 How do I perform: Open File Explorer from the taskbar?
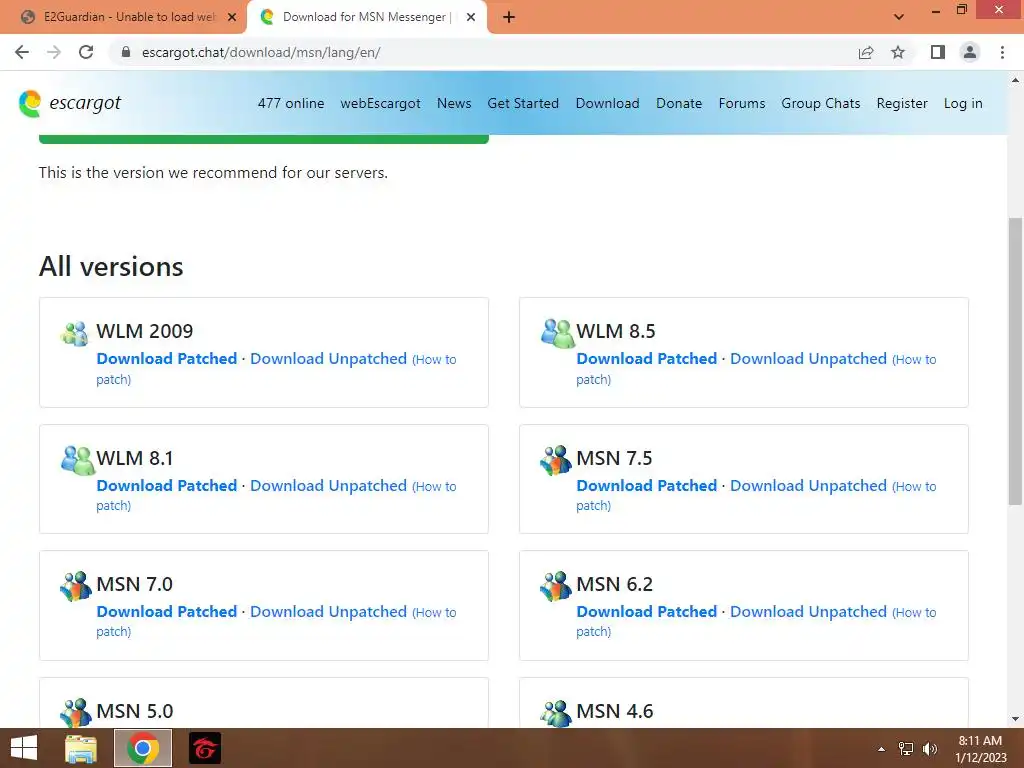click(82, 748)
